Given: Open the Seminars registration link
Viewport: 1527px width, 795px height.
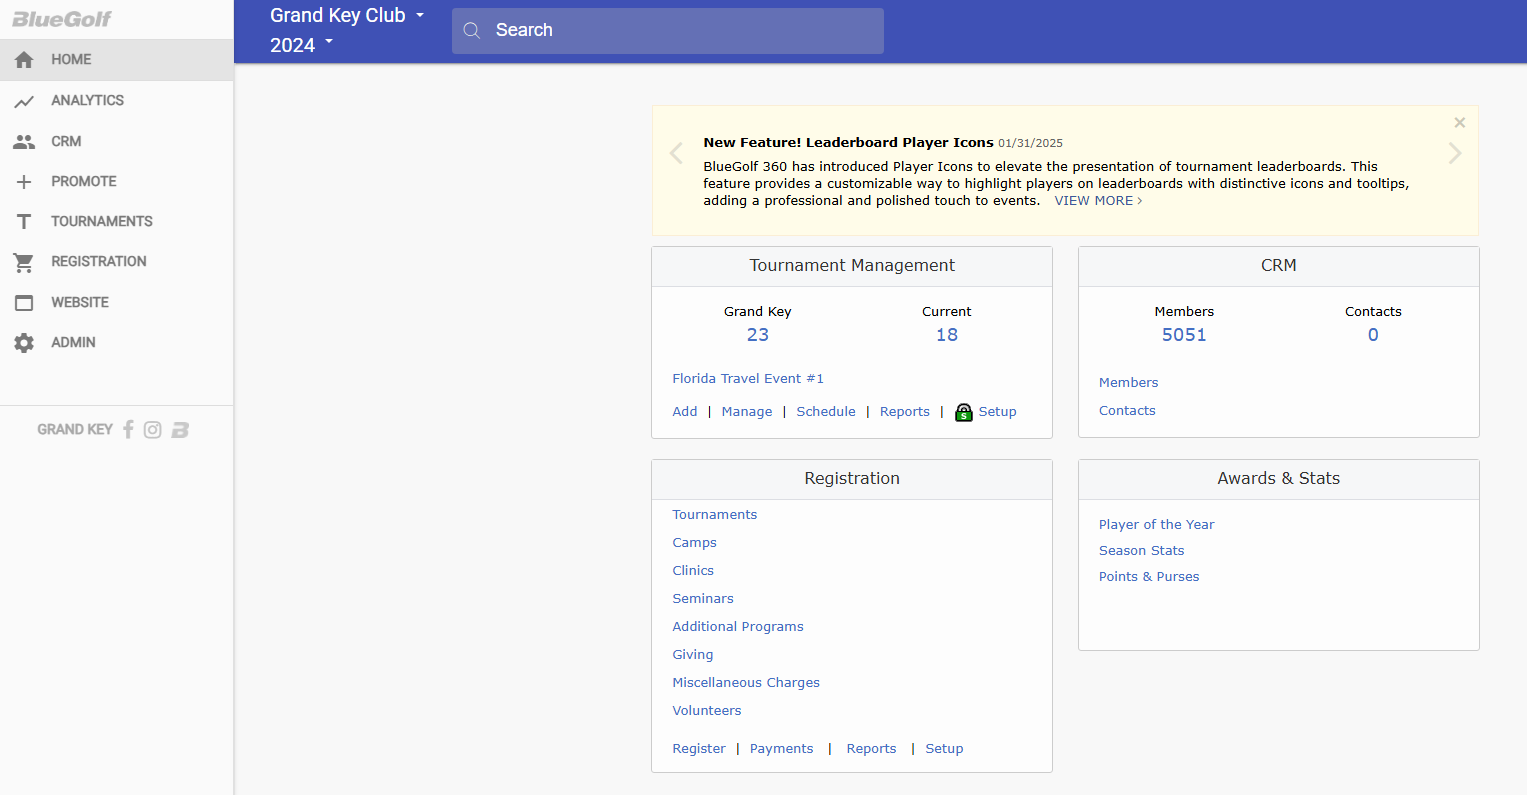Looking at the screenshot, I should coord(703,599).
